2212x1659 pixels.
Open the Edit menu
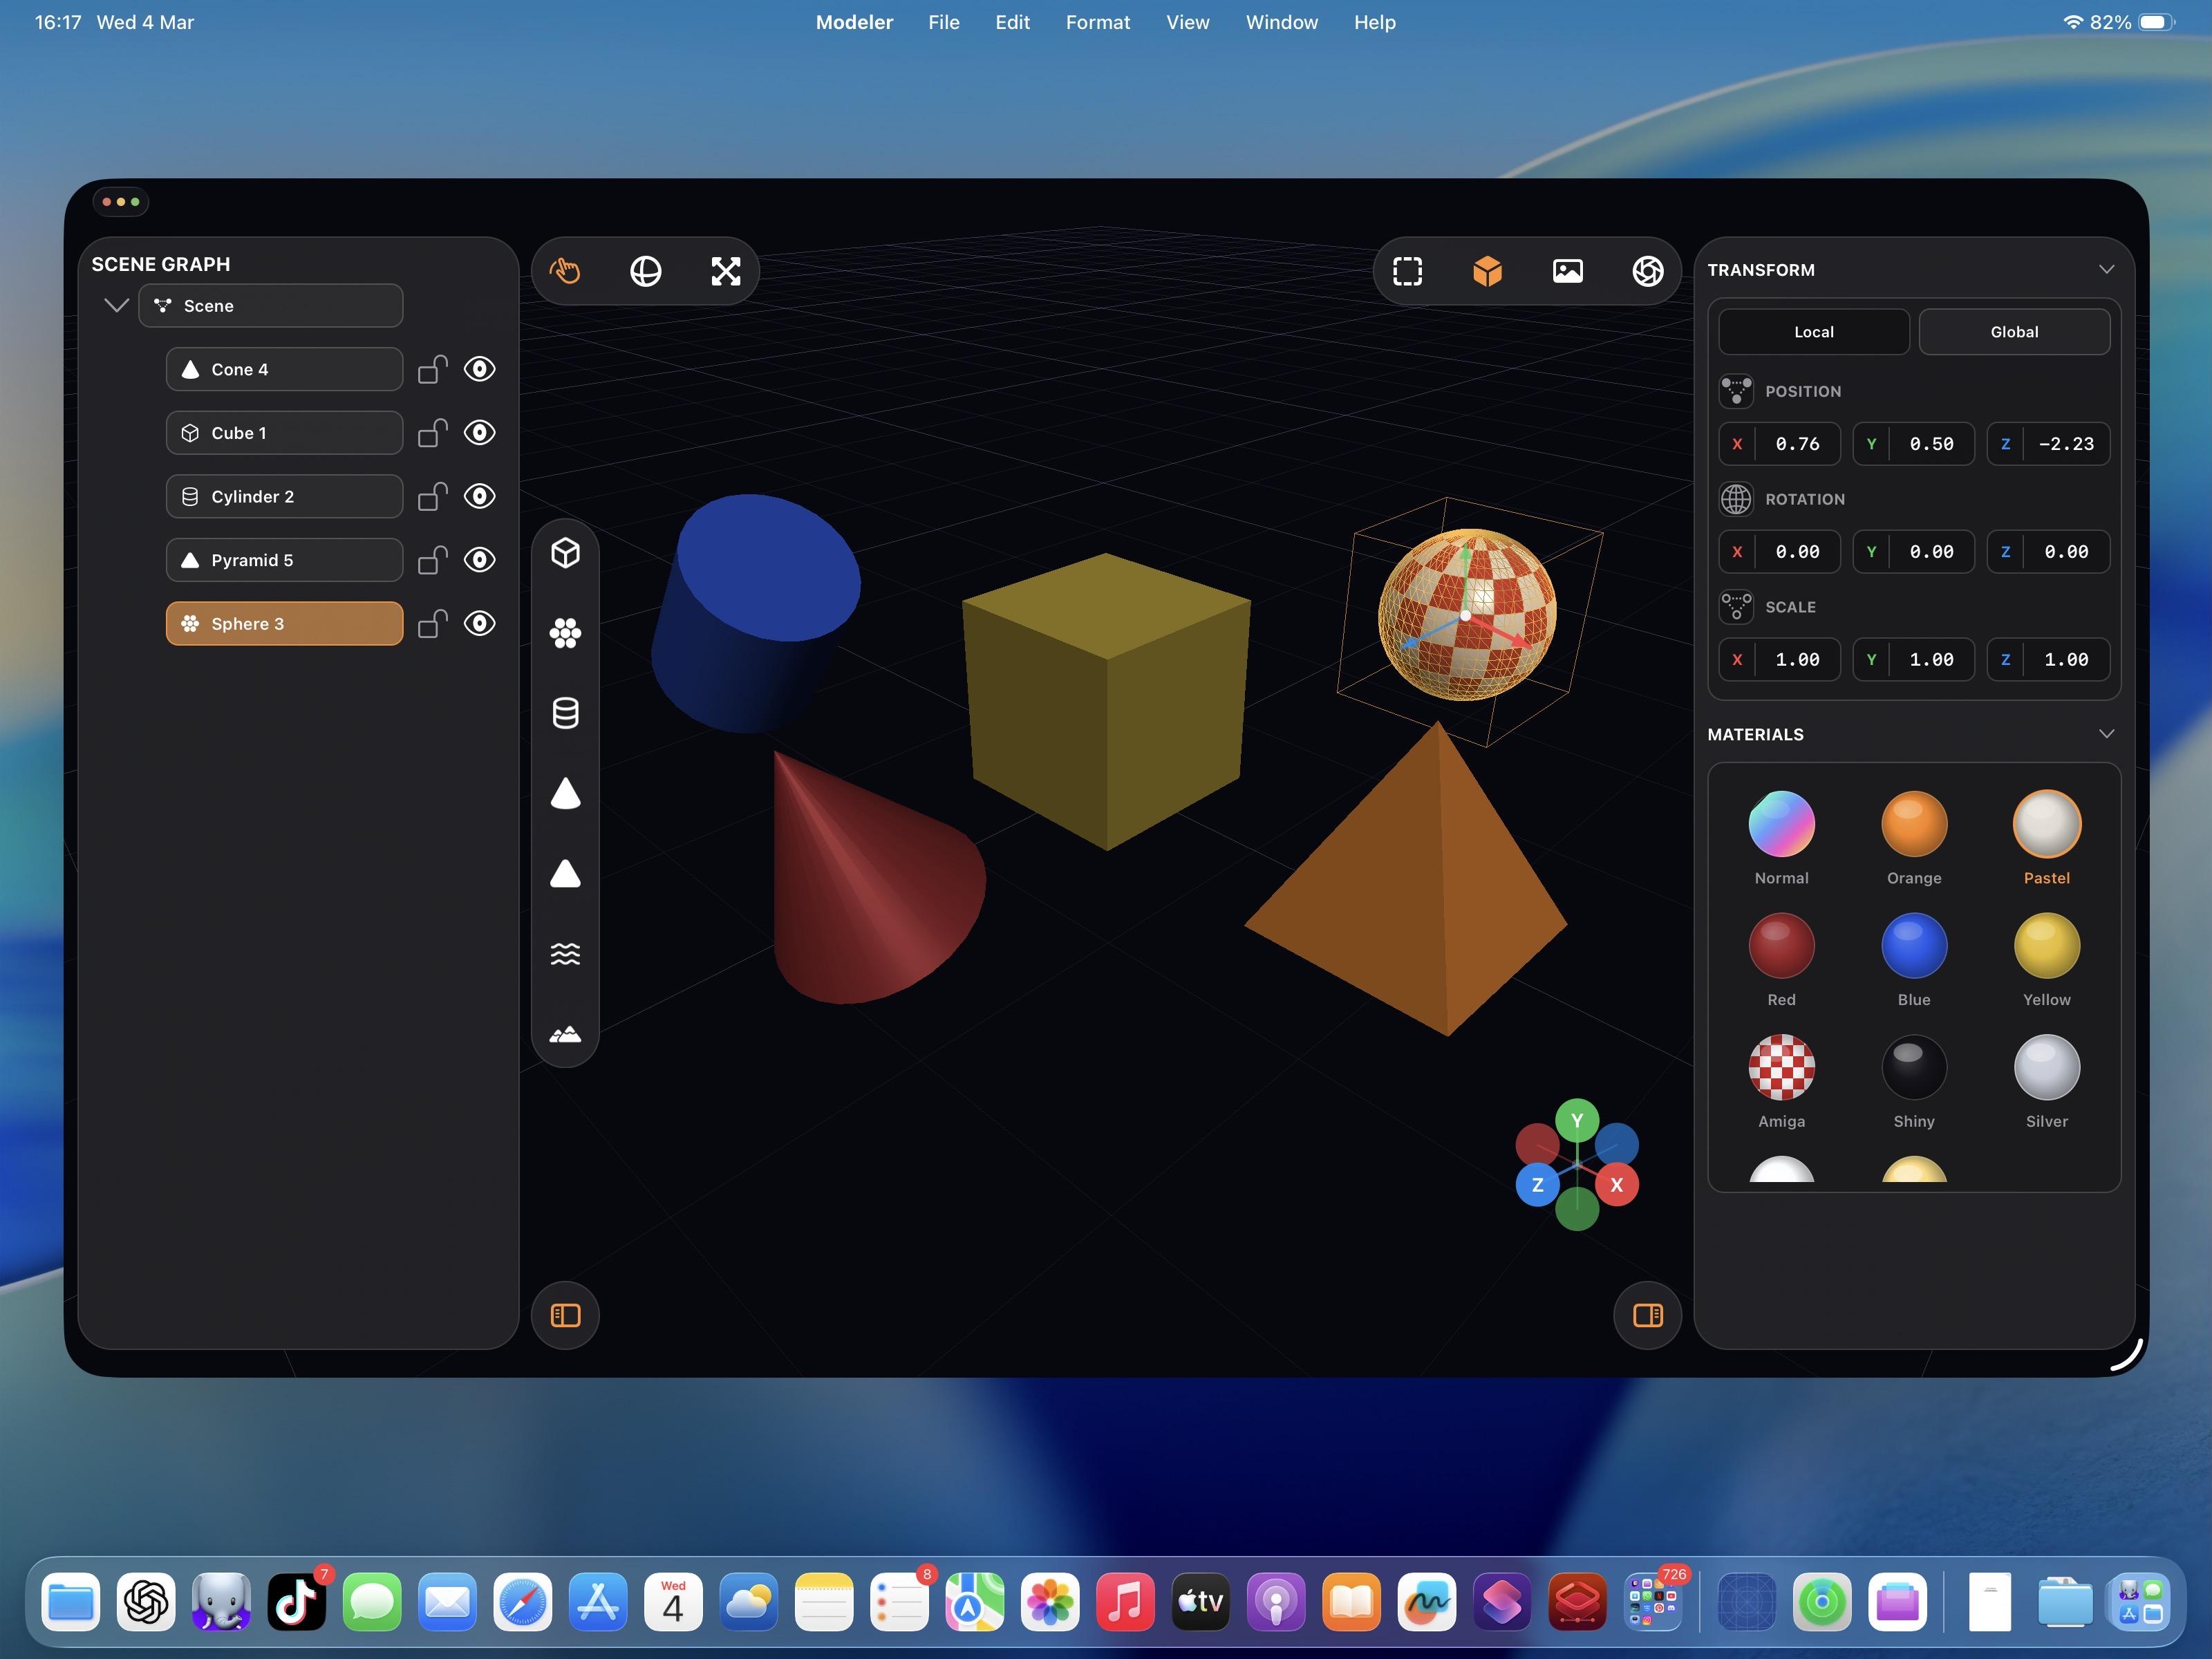click(1012, 22)
